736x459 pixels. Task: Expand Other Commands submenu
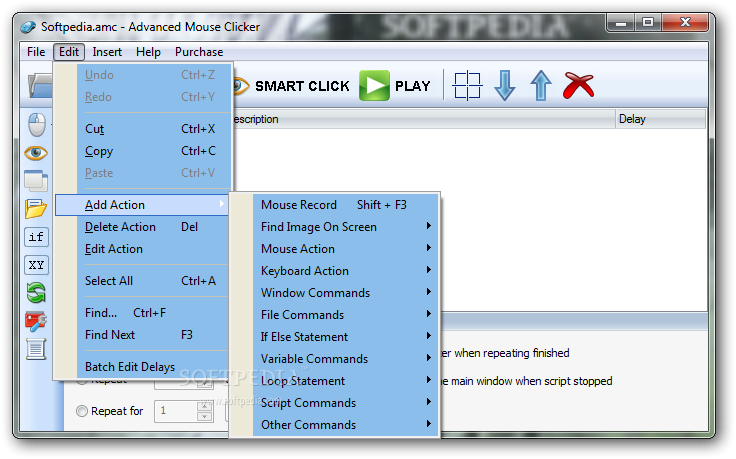[345, 425]
